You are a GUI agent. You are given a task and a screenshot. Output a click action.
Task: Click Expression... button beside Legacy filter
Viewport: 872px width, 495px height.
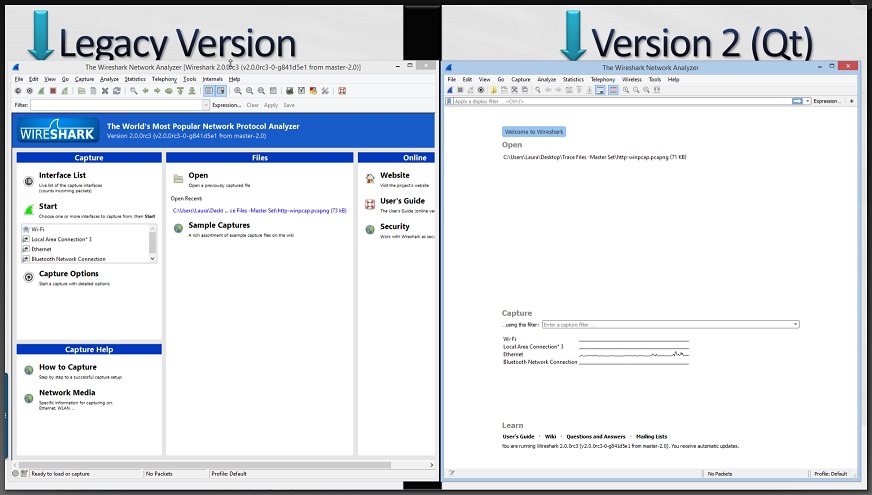coord(226,105)
